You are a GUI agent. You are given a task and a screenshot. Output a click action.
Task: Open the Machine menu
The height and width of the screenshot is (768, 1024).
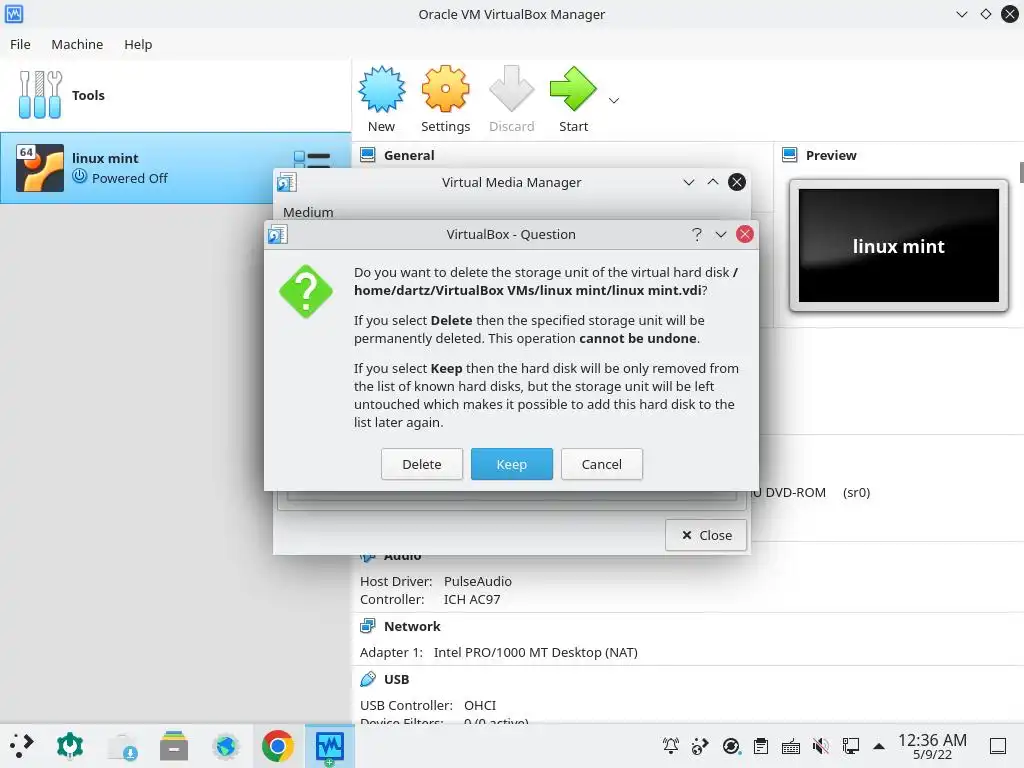[x=77, y=44]
